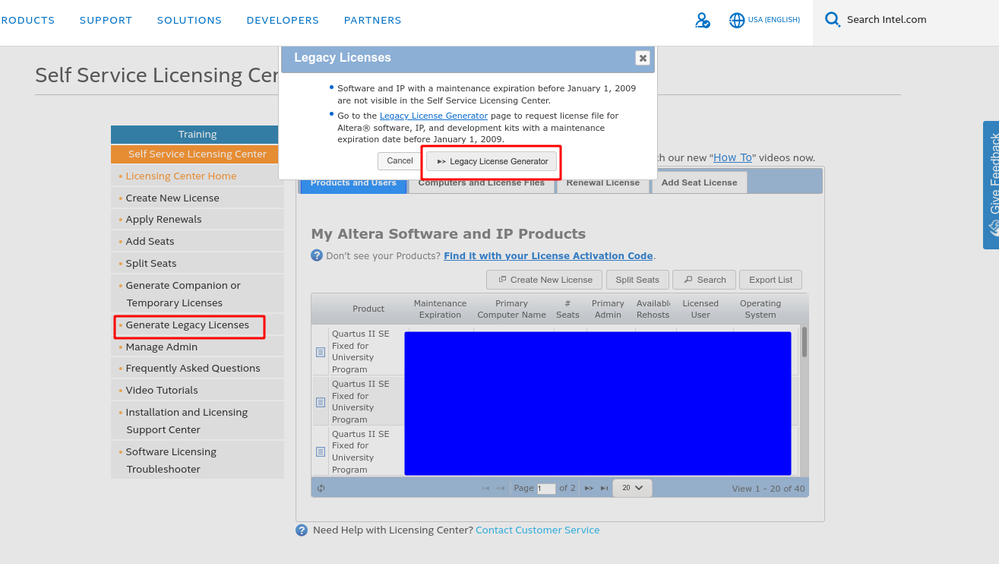Click Cancel in the Legacy Licenses dialog

(399, 161)
